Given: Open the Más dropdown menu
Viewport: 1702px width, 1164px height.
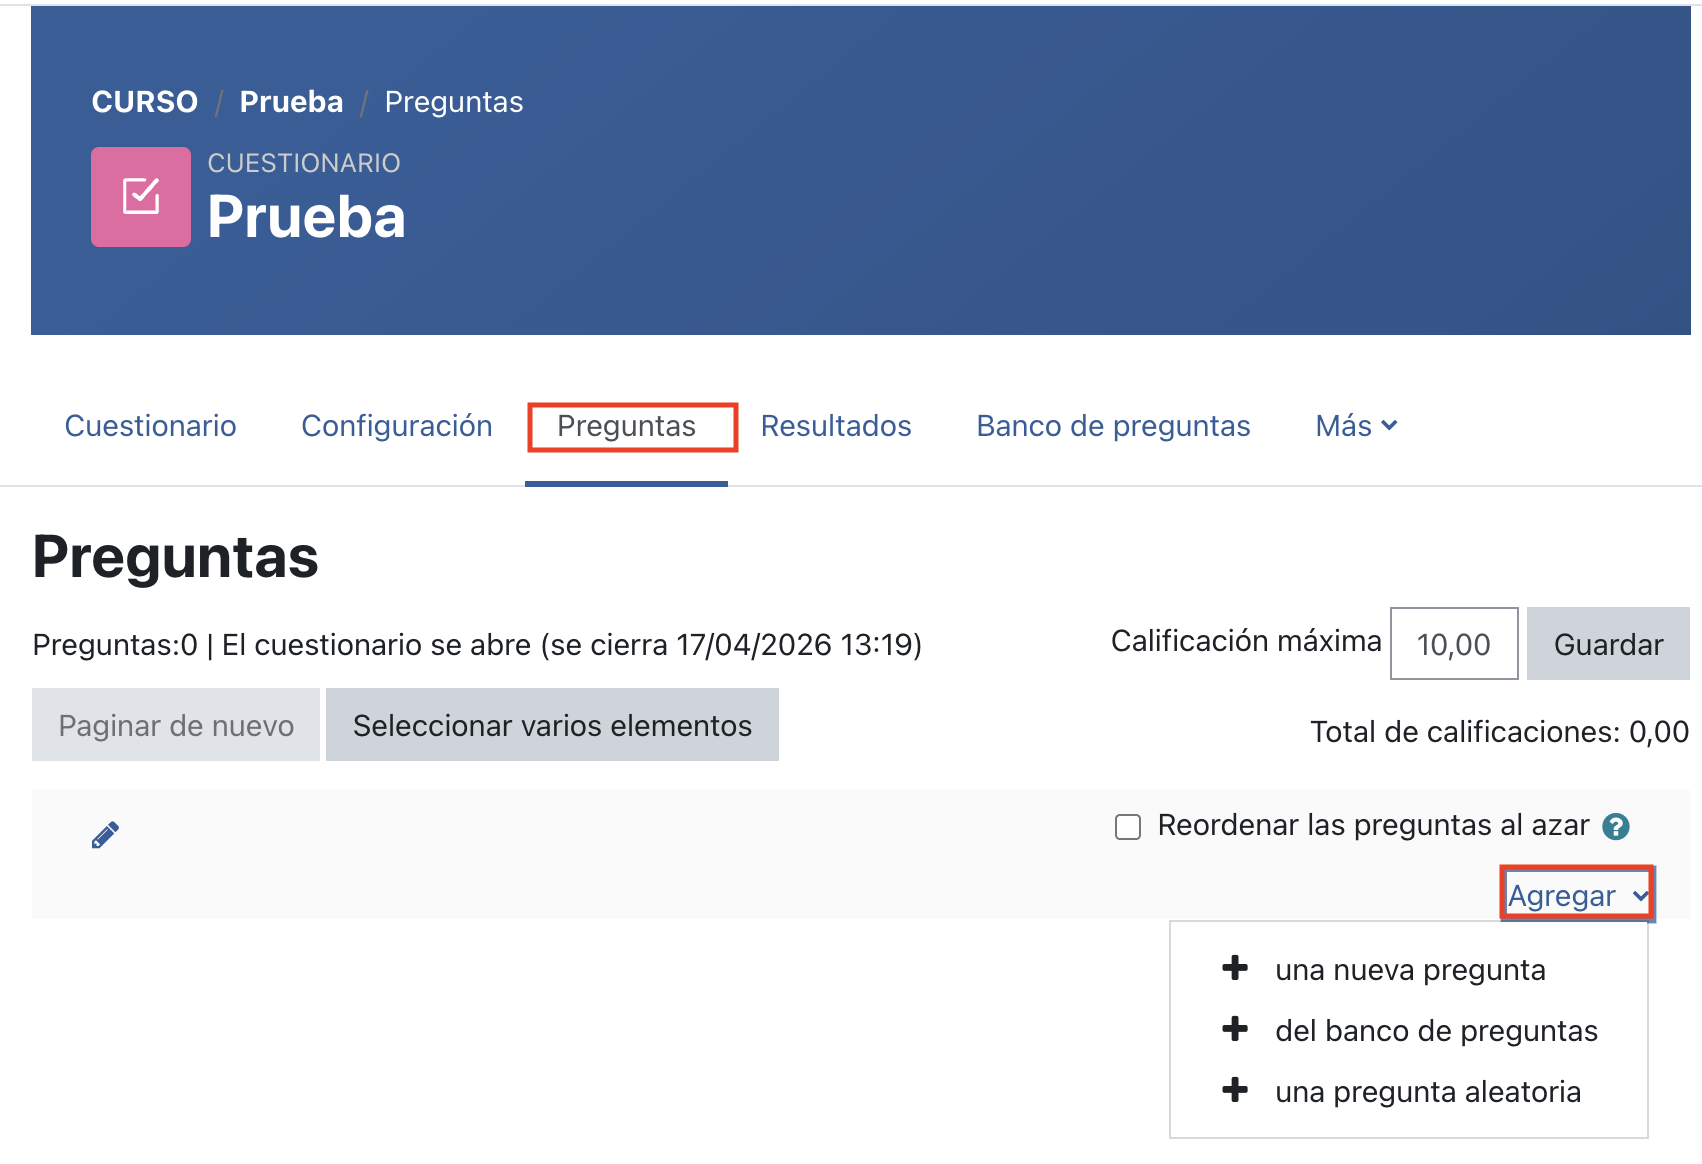Looking at the screenshot, I should pyautogui.click(x=1356, y=426).
